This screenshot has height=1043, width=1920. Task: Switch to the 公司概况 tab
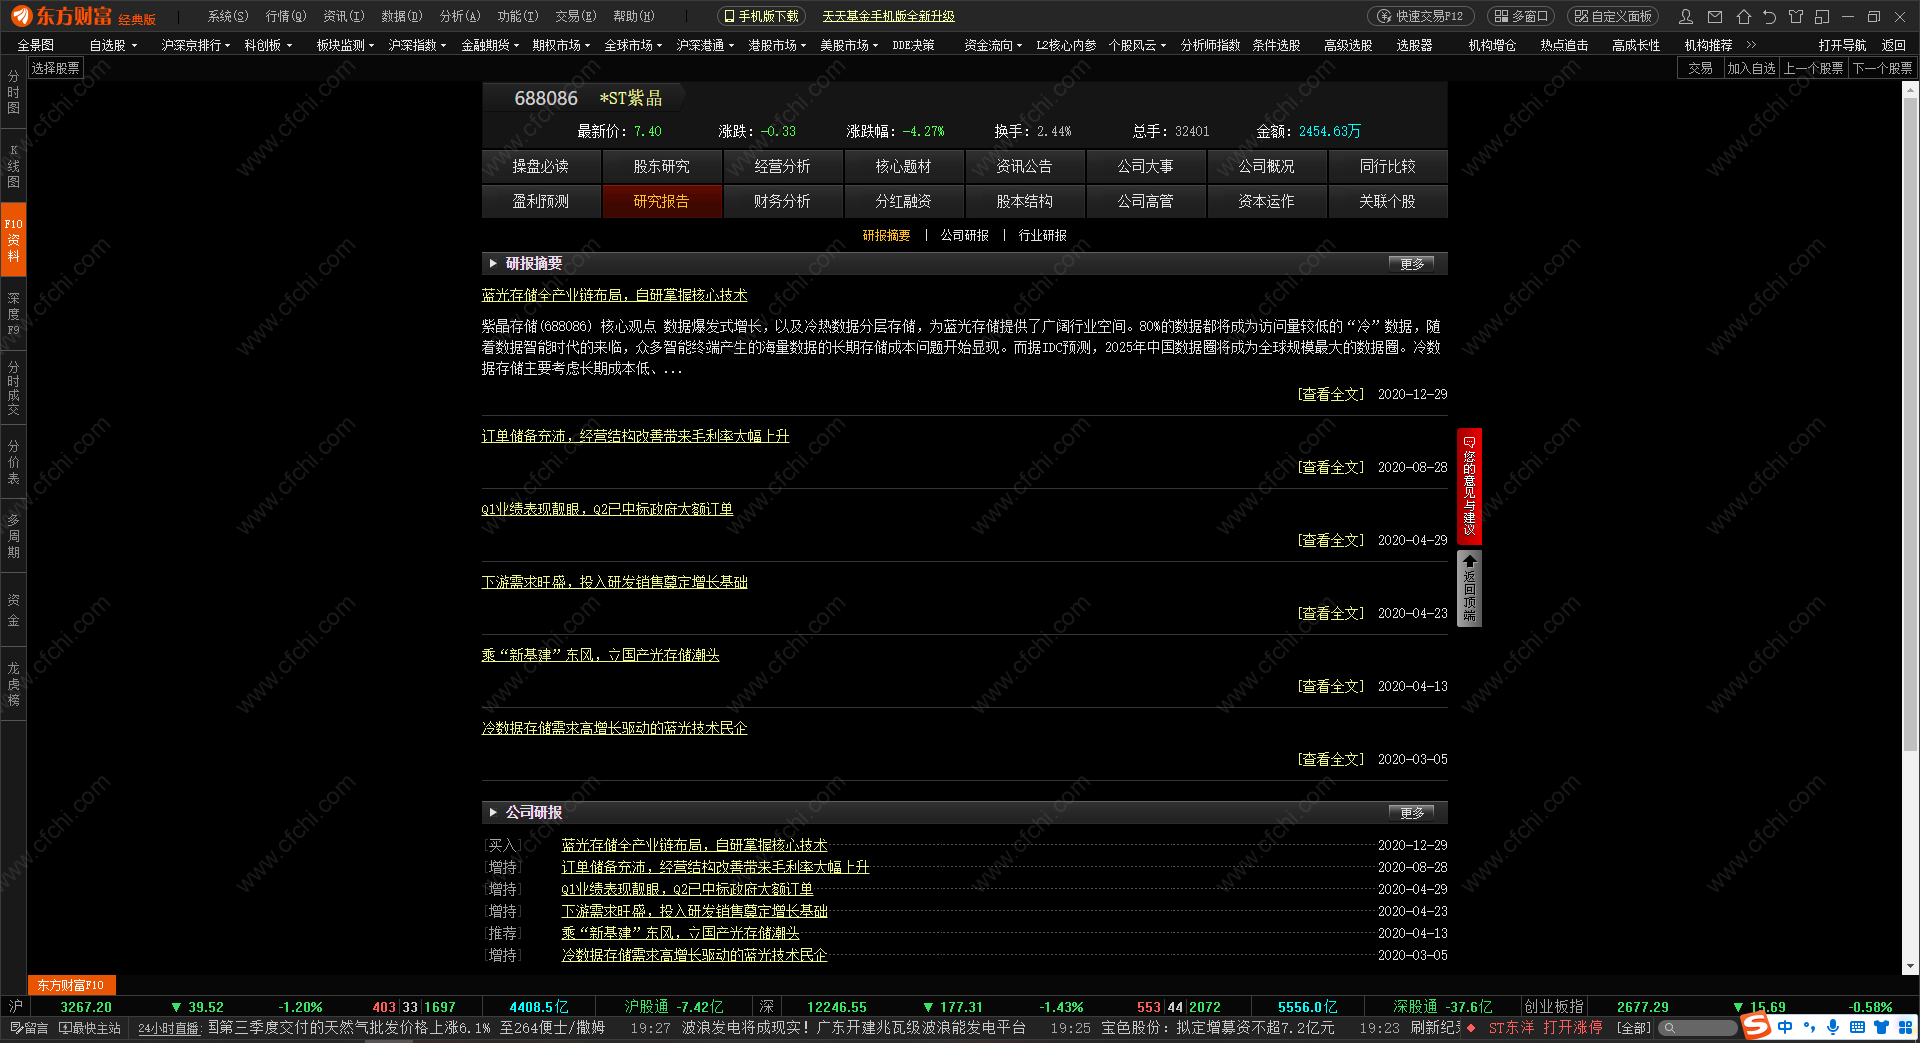pyautogui.click(x=1266, y=166)
